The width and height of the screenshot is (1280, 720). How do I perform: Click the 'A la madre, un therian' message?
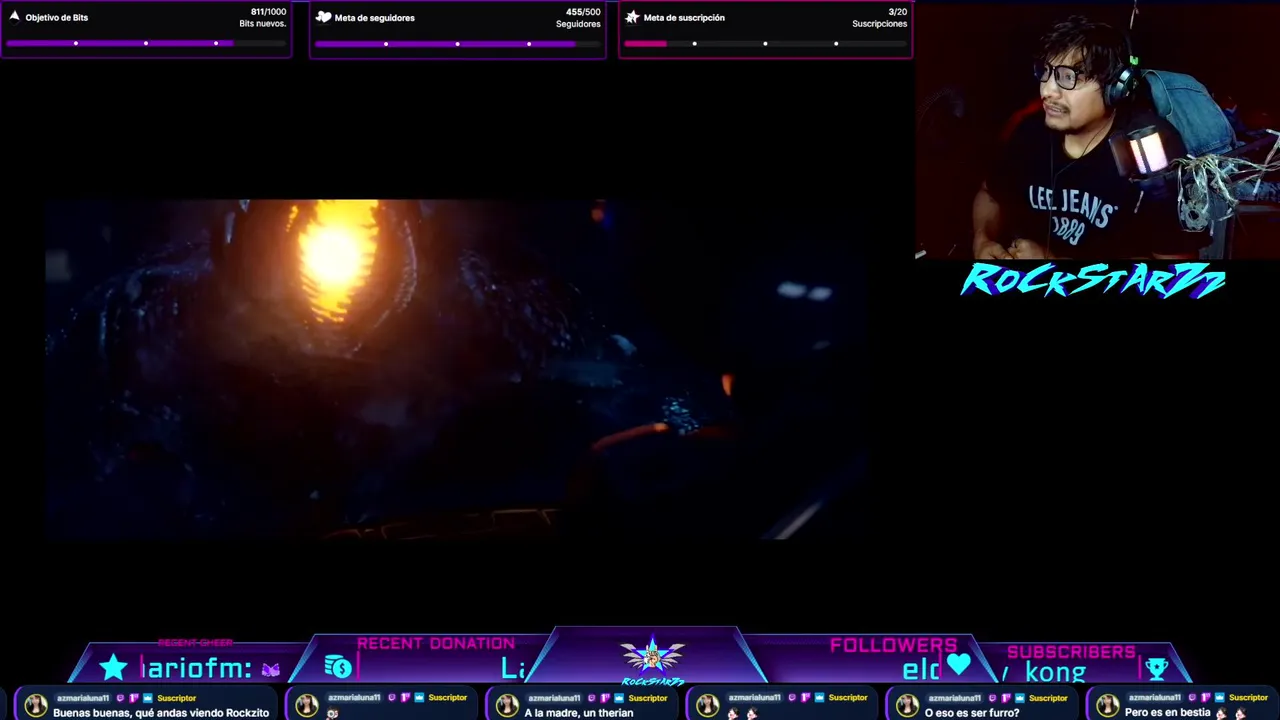click(x=579, y=712)
